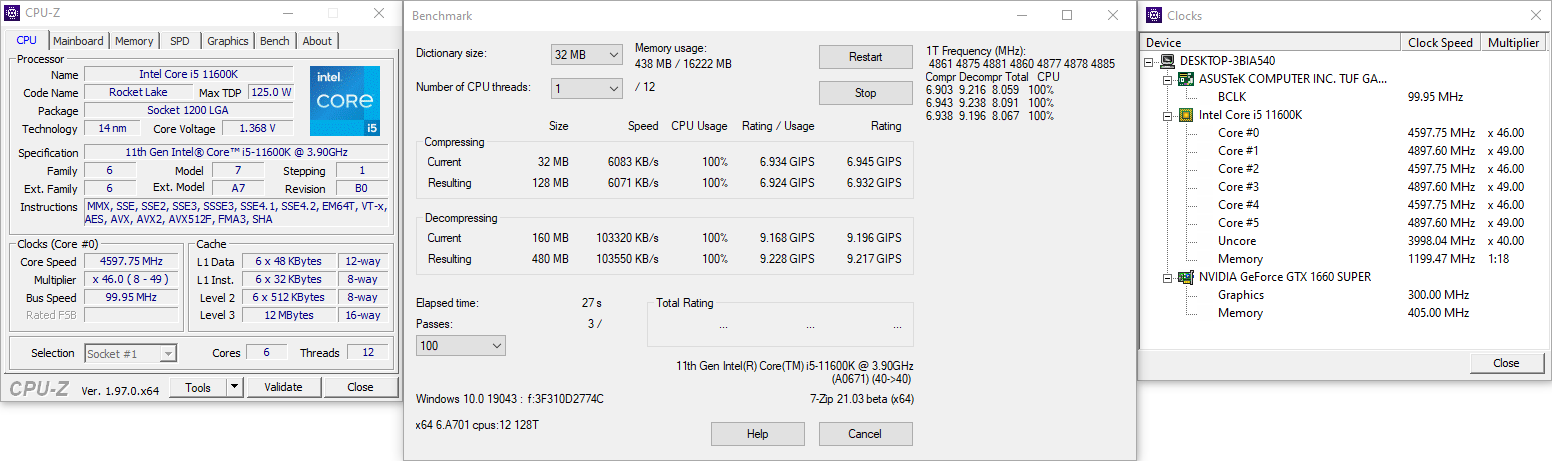Click the Clock Speed column header

[1440, 43]
